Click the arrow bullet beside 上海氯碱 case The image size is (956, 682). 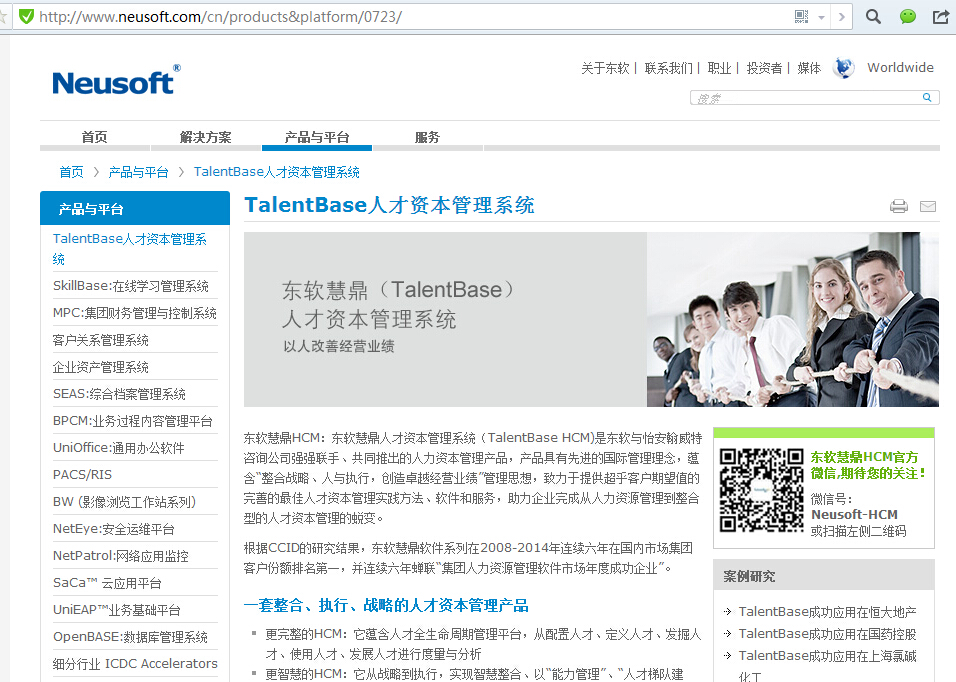tap(727, 656)
